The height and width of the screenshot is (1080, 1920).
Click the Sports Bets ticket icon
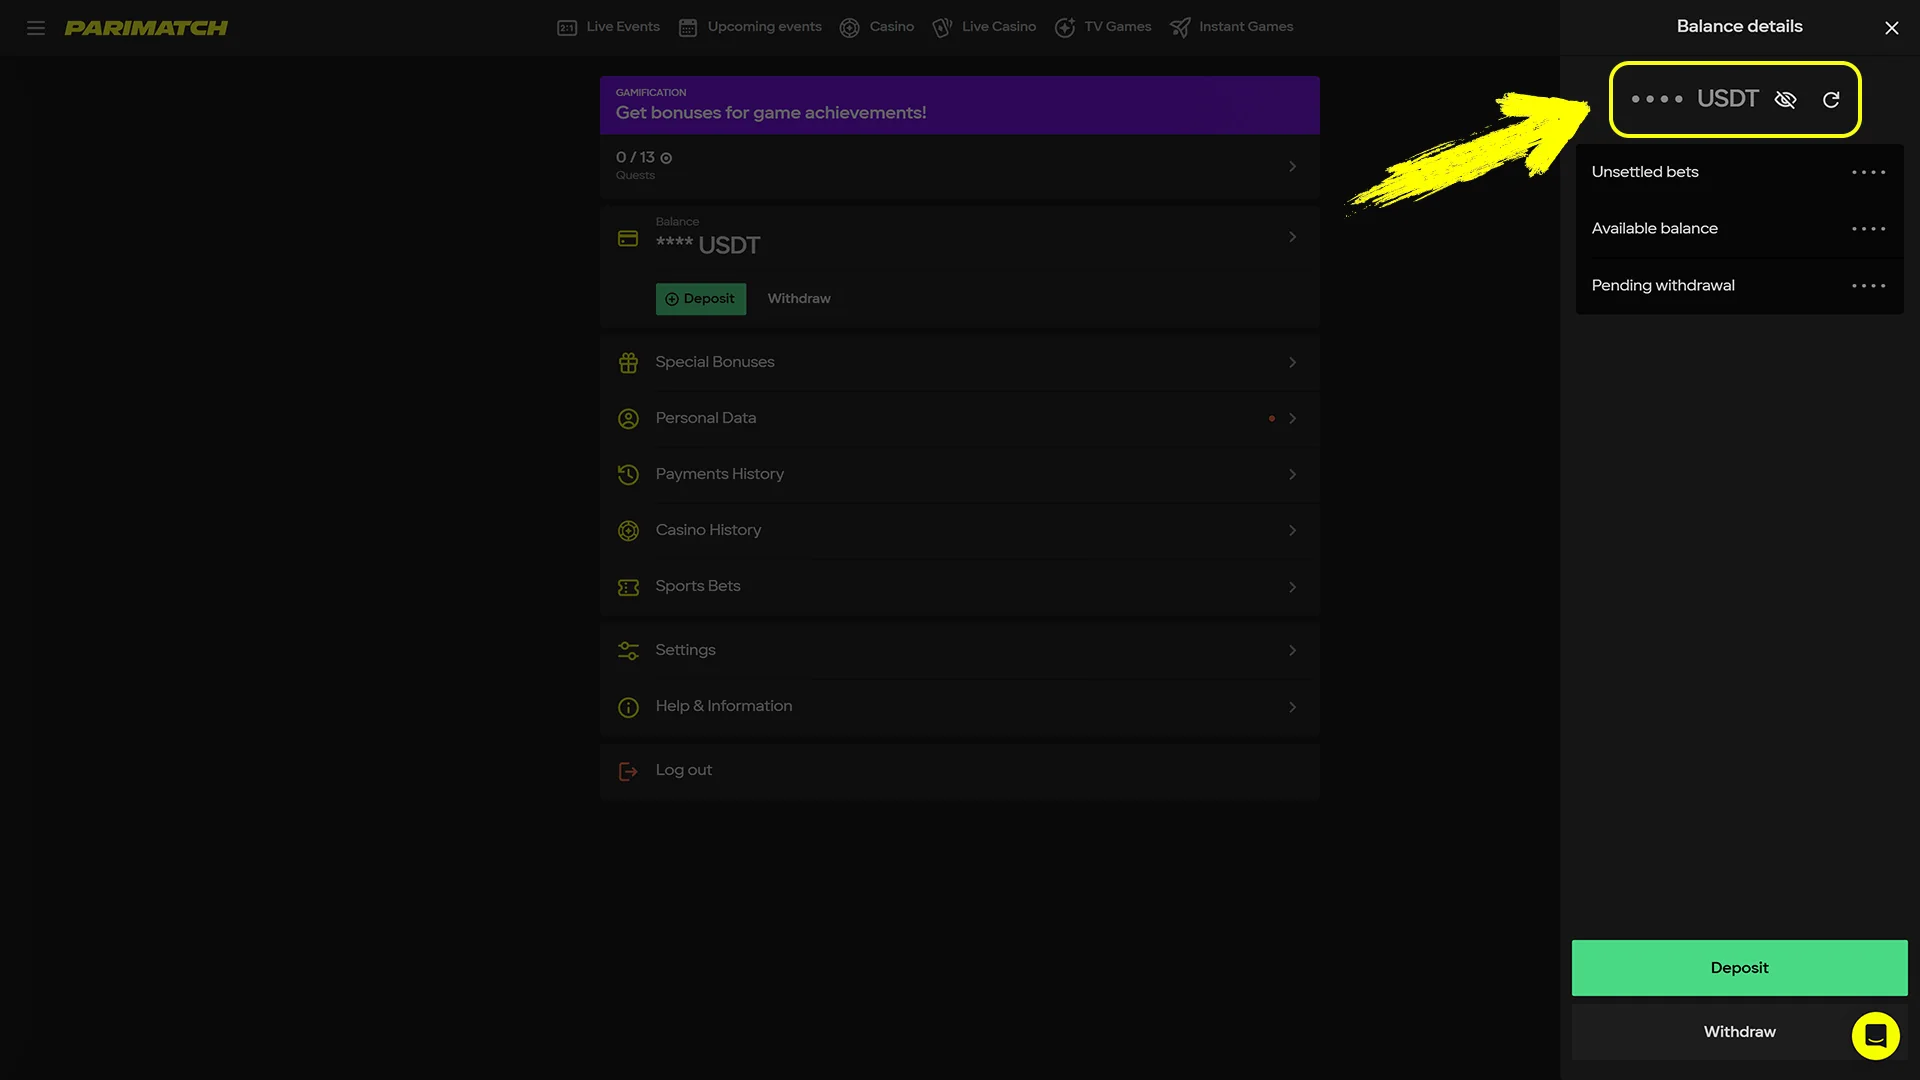628,587
